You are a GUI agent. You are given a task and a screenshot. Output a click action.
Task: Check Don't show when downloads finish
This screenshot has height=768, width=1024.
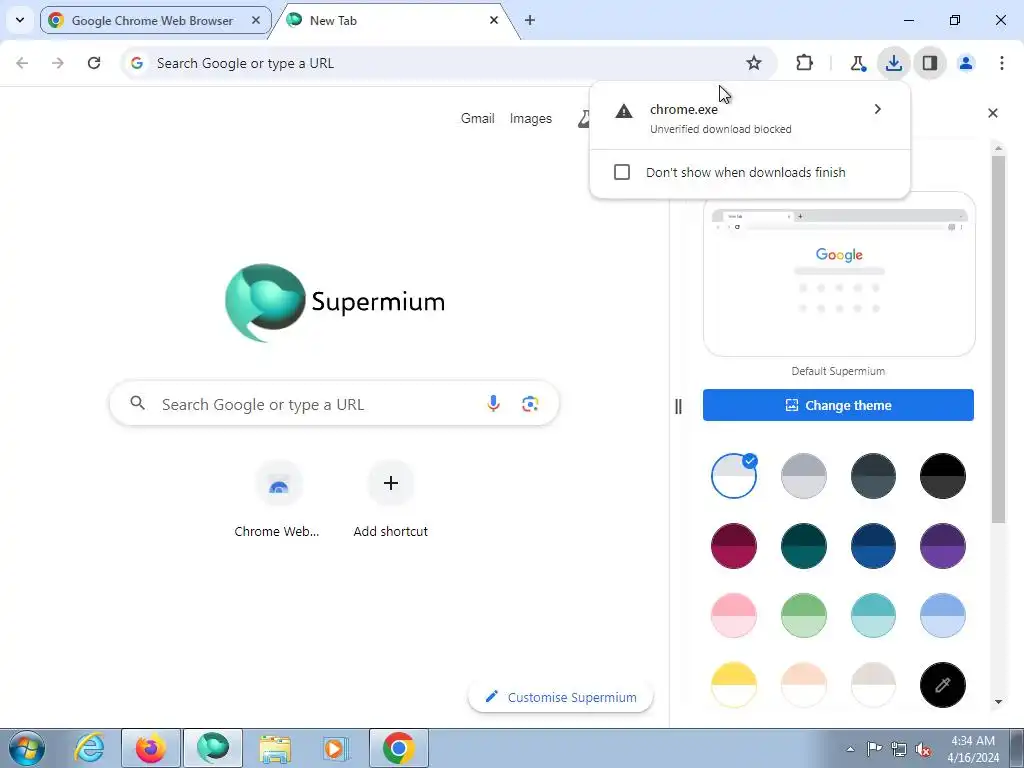pos(622,172)
